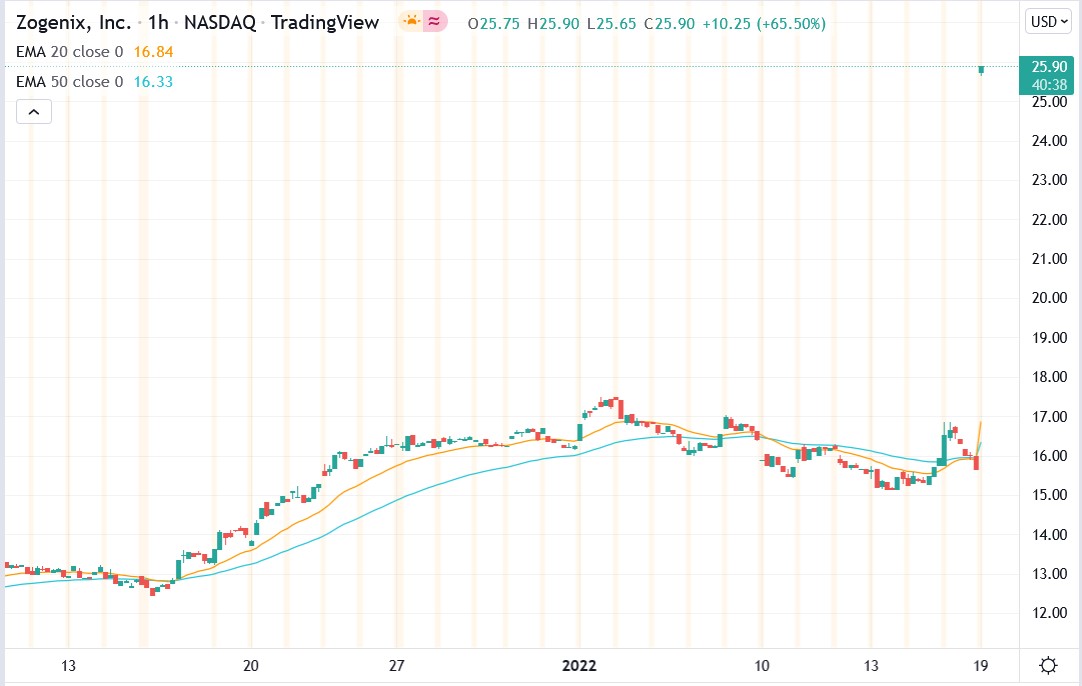Open the 1h interval selector

click(155, 20)
